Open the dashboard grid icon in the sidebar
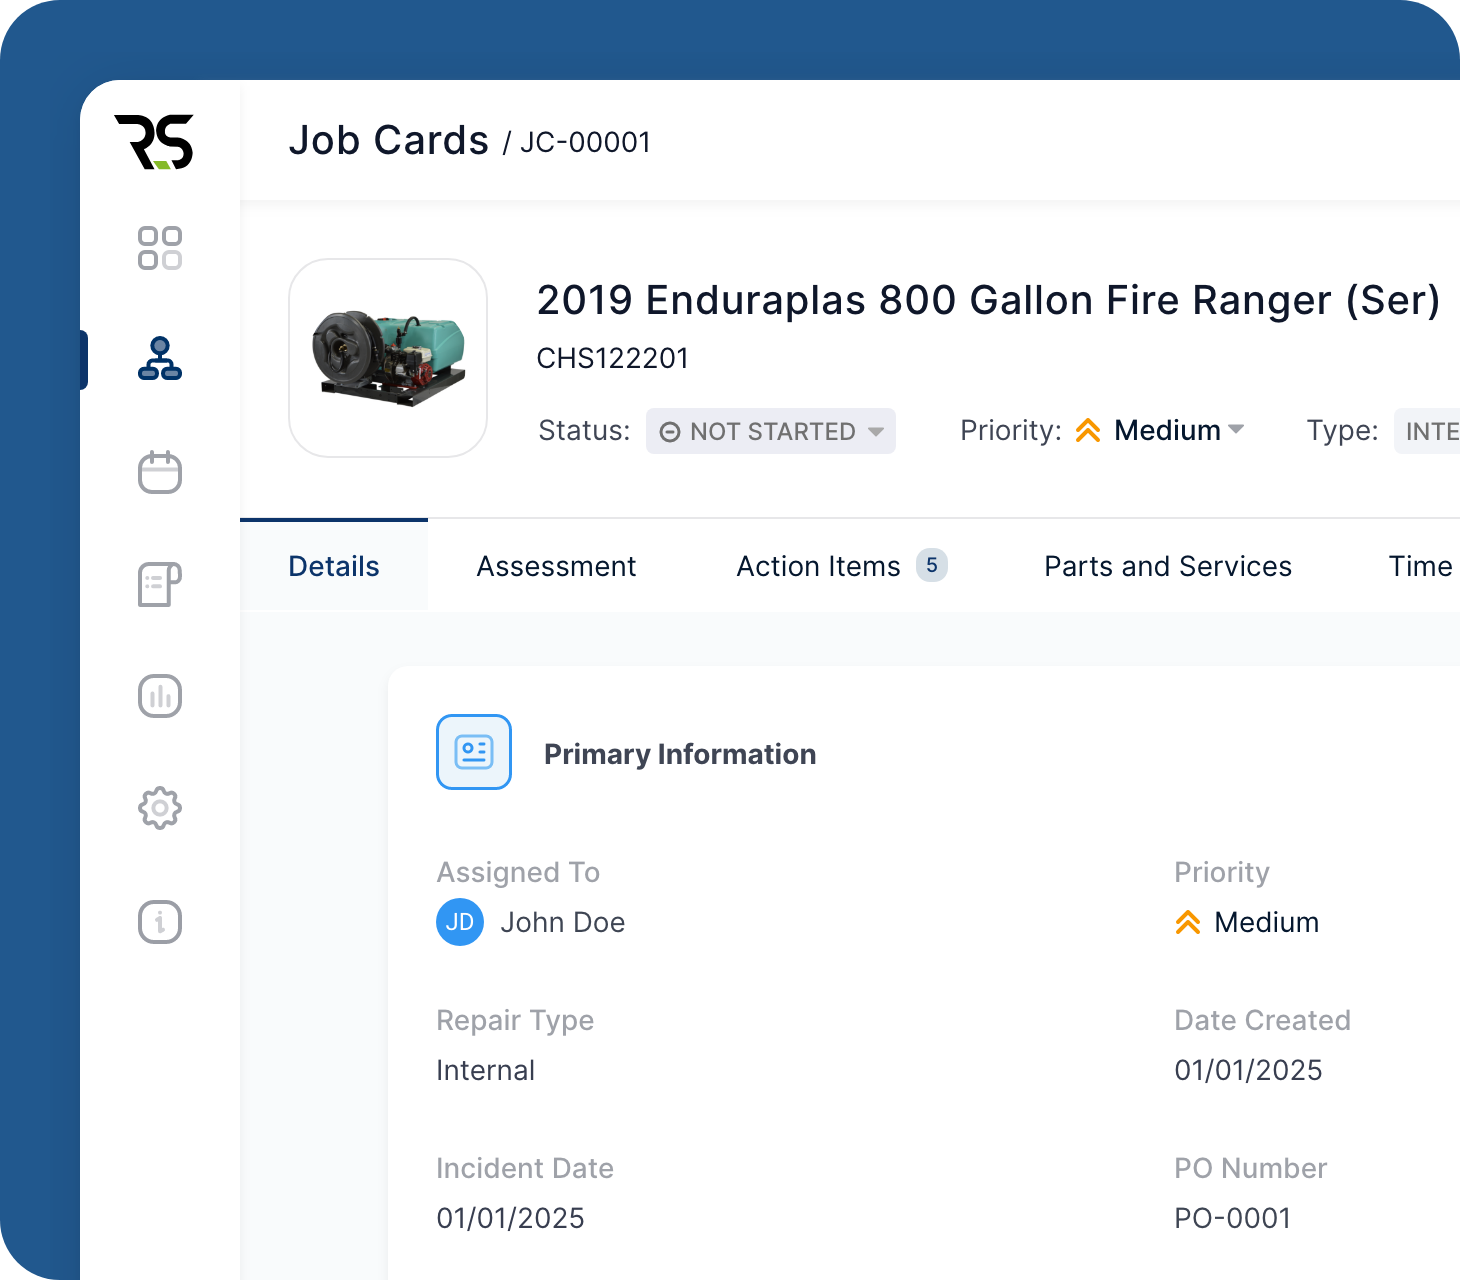Screen dimensions: 1460x1280 pos(160,248)
